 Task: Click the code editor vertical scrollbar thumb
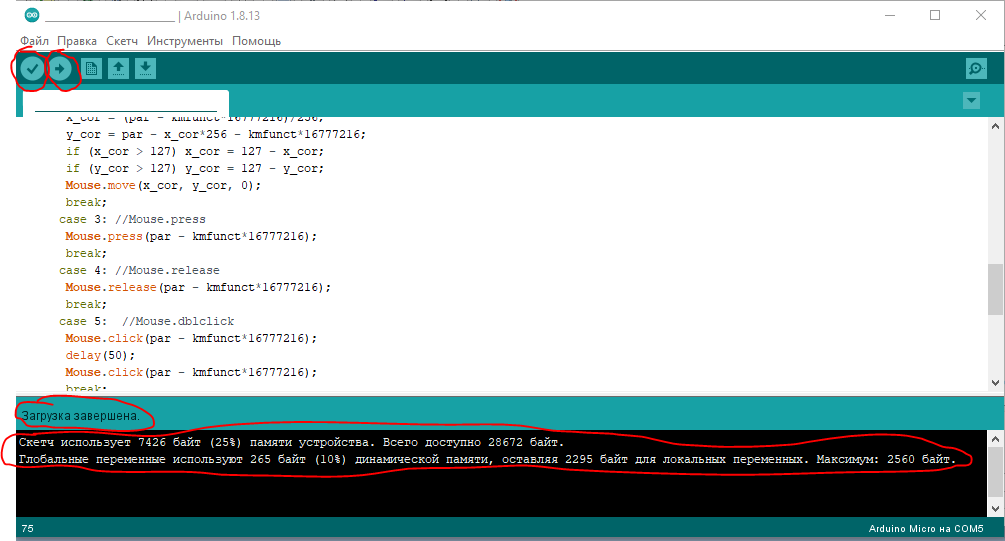click(x=994, y=292)
